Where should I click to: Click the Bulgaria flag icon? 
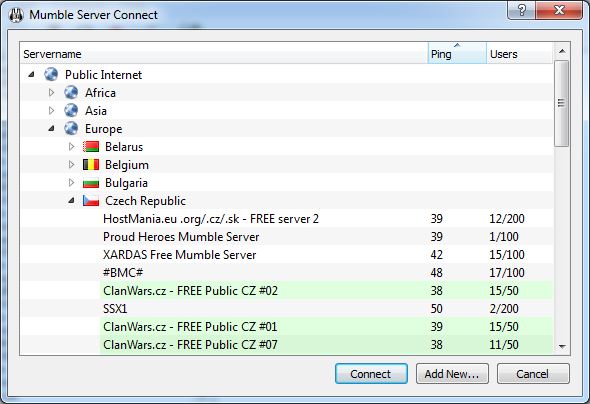[91, 183]
